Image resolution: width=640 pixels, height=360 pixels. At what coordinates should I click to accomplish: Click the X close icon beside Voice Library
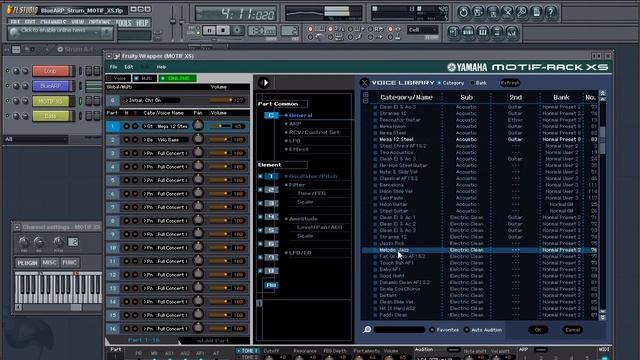point(364,83)
